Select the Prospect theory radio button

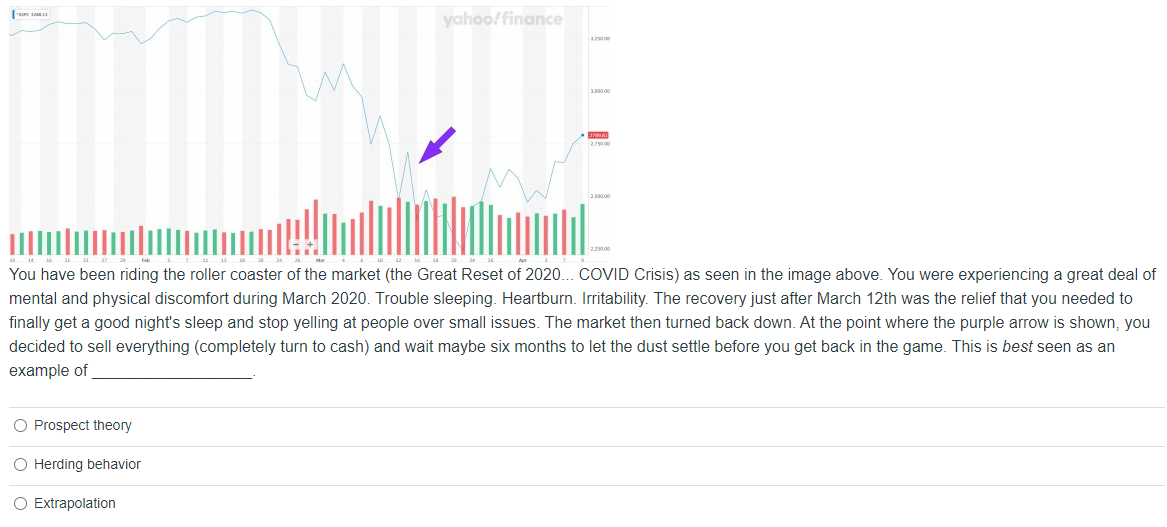21,426
